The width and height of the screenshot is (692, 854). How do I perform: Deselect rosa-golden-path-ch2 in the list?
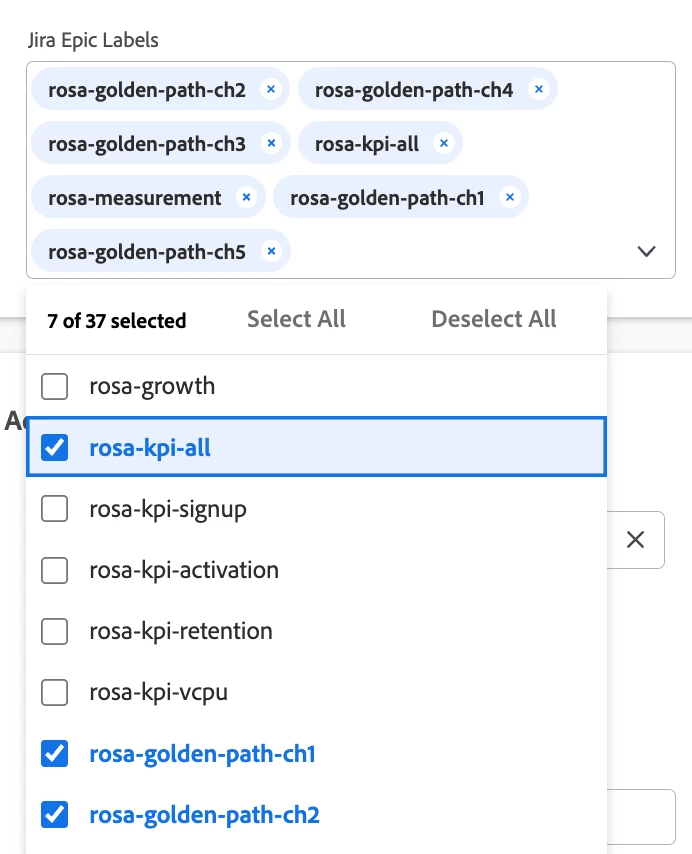pos(55,815)
